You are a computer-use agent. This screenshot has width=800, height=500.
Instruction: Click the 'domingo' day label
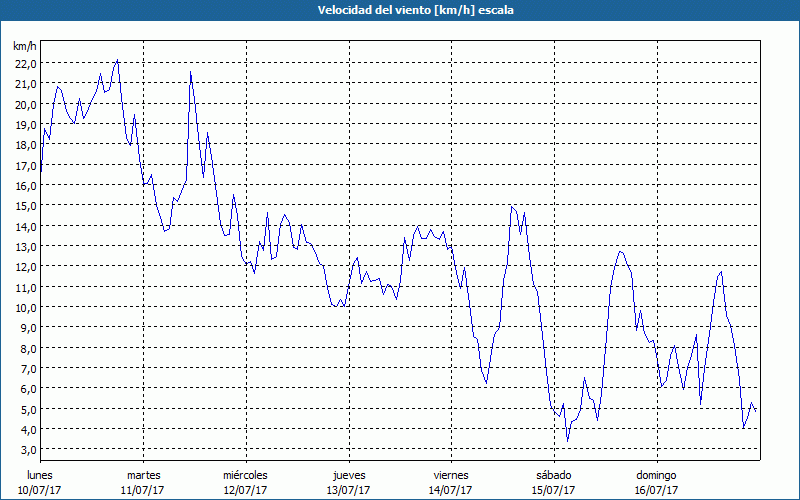656,475
